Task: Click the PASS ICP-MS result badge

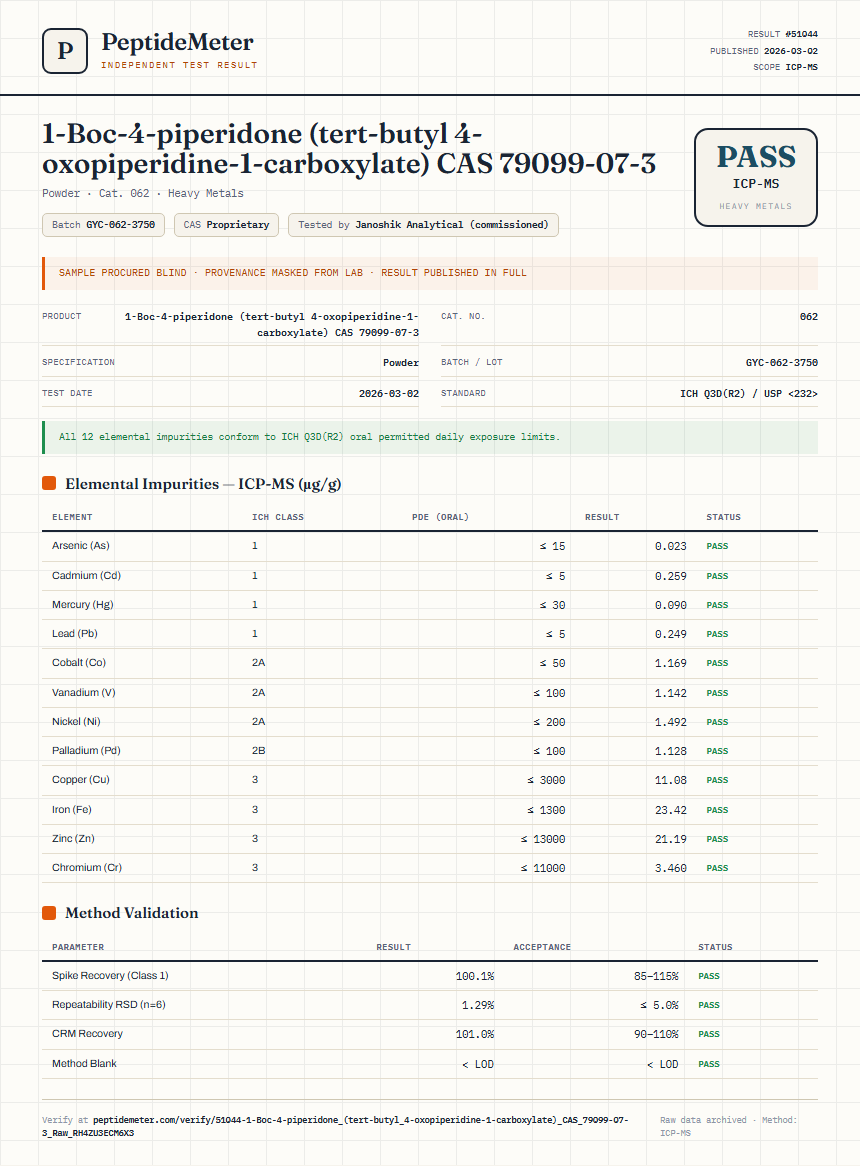Action: (755, 177)
